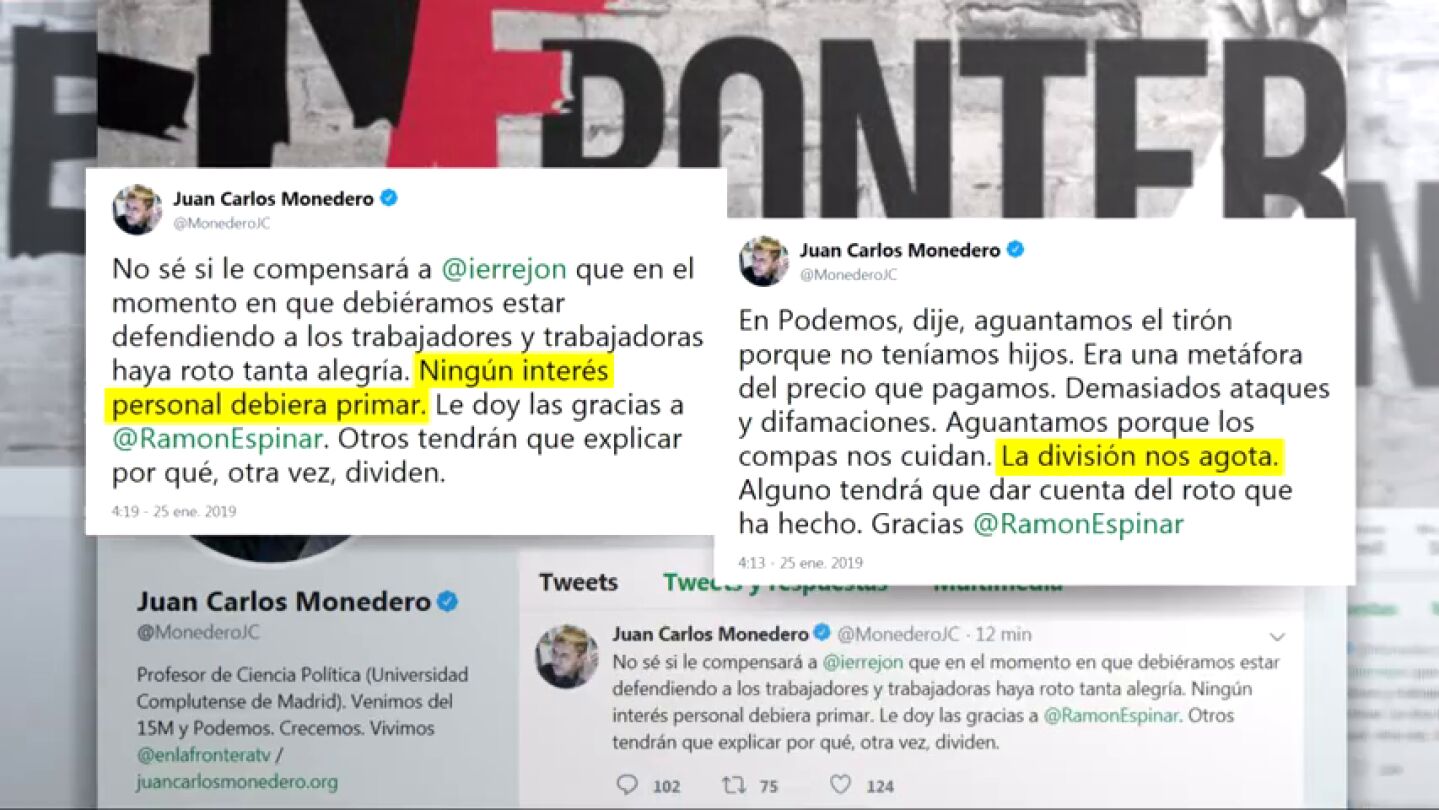This screenshot has height=810, width=1439.
Task: Open the Multimedia tab
Action: (x=998, y=582)
